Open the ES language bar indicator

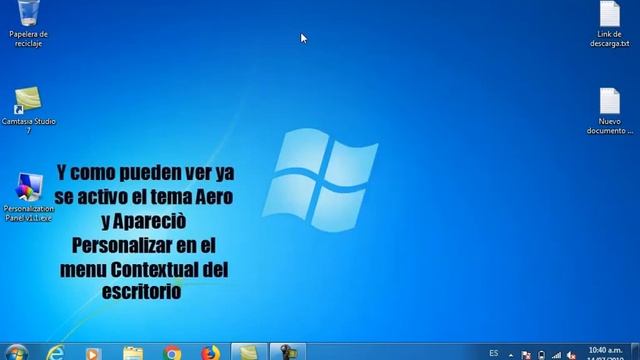493,353
